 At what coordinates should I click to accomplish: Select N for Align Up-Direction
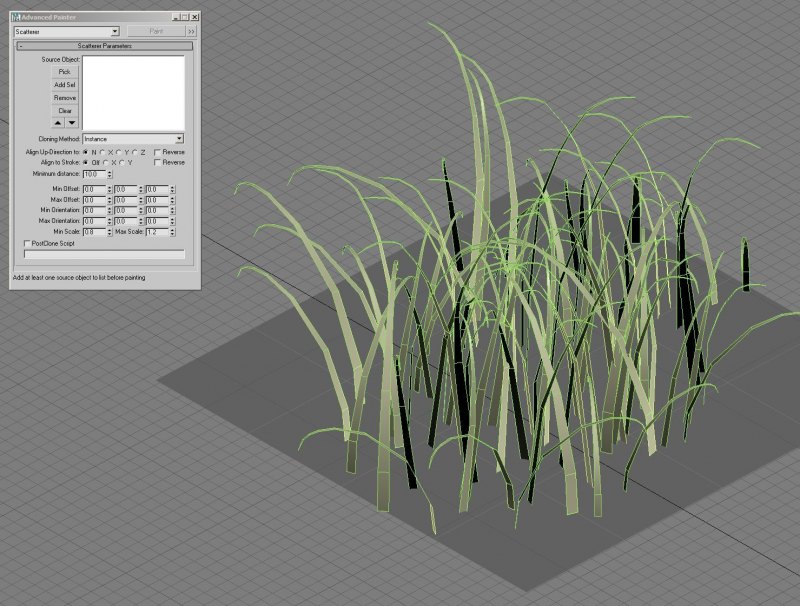coord(86,153)
